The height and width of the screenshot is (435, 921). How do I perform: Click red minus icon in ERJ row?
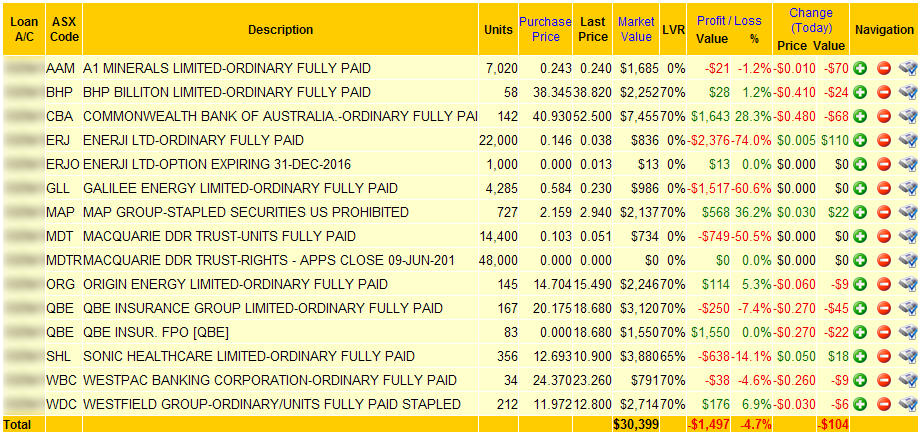(884, 140)
